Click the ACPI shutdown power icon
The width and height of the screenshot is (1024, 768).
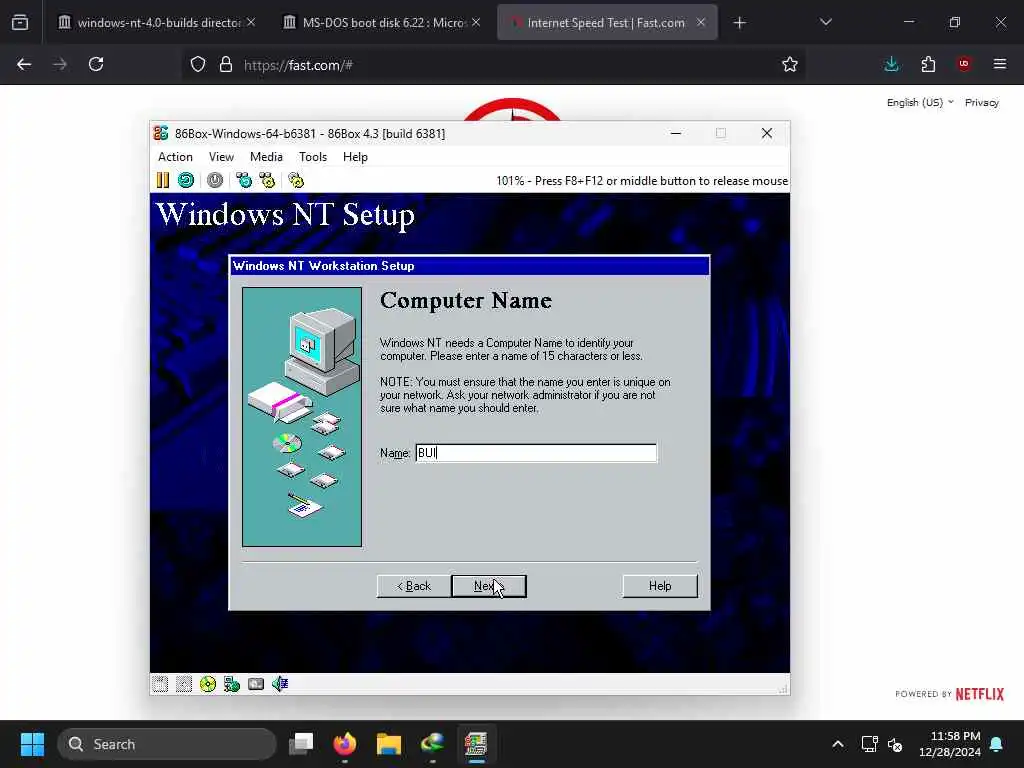point(215,180)
